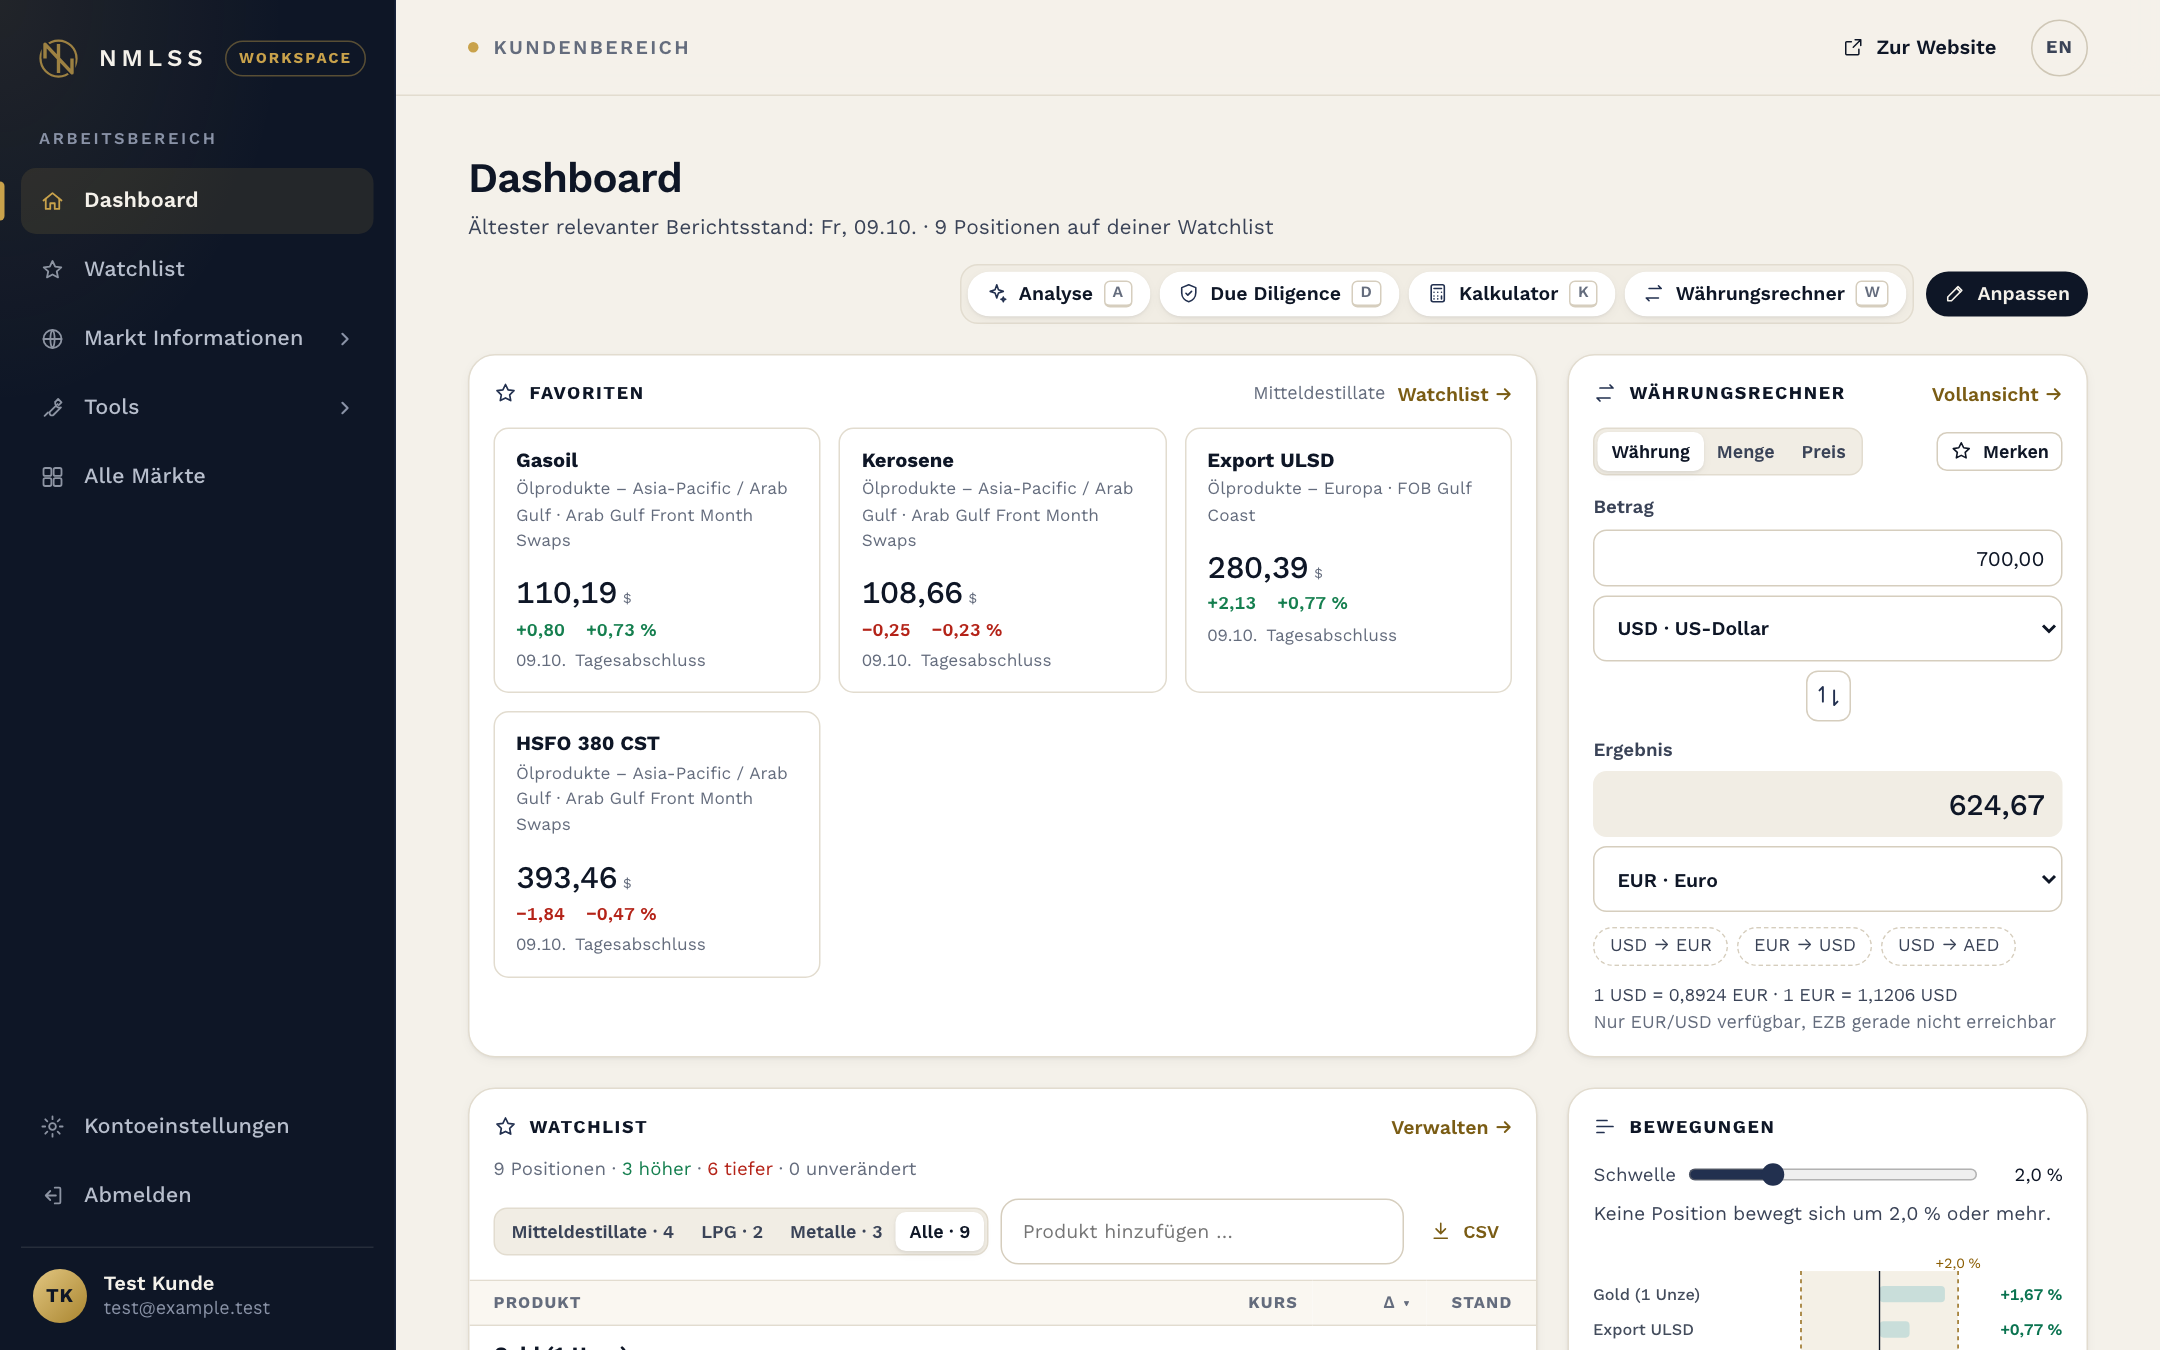This screenshot has height=1350, width=2160.
Task: Click the star icon next to FAVORITEN
Action: pyautogui.click(x=506, y=393)
